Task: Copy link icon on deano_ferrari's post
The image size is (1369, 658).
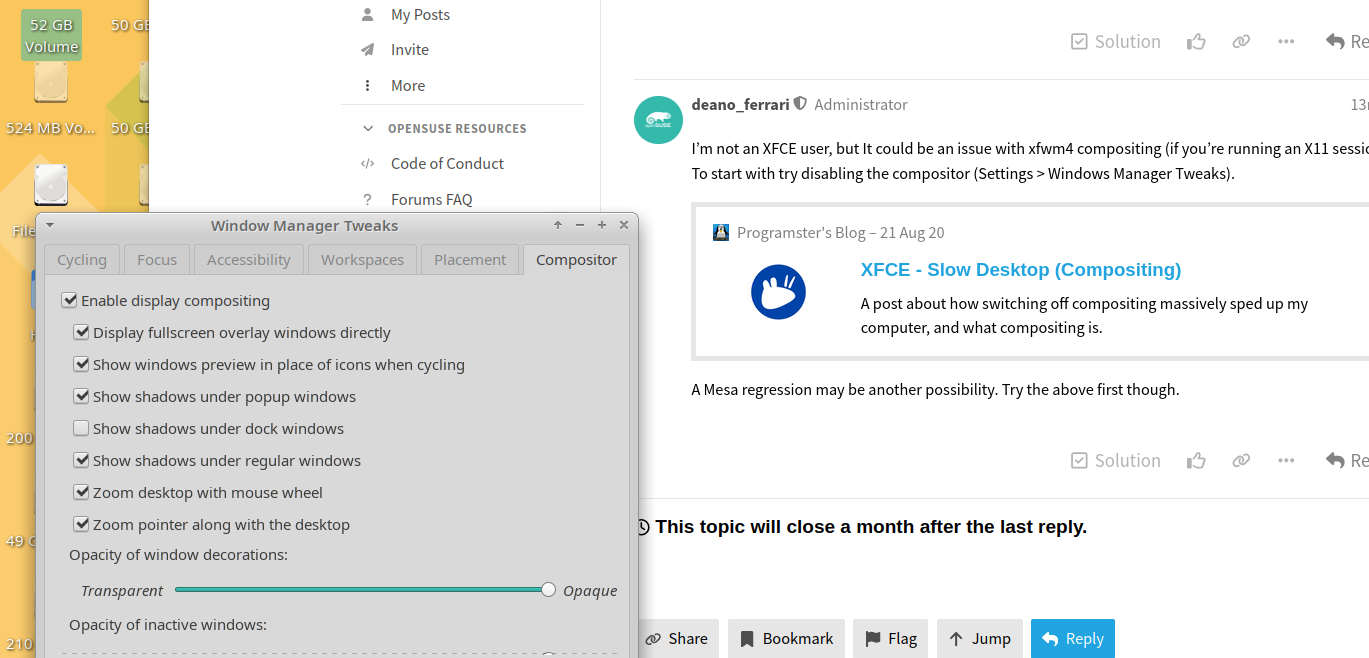Action: click(1241, 460)
